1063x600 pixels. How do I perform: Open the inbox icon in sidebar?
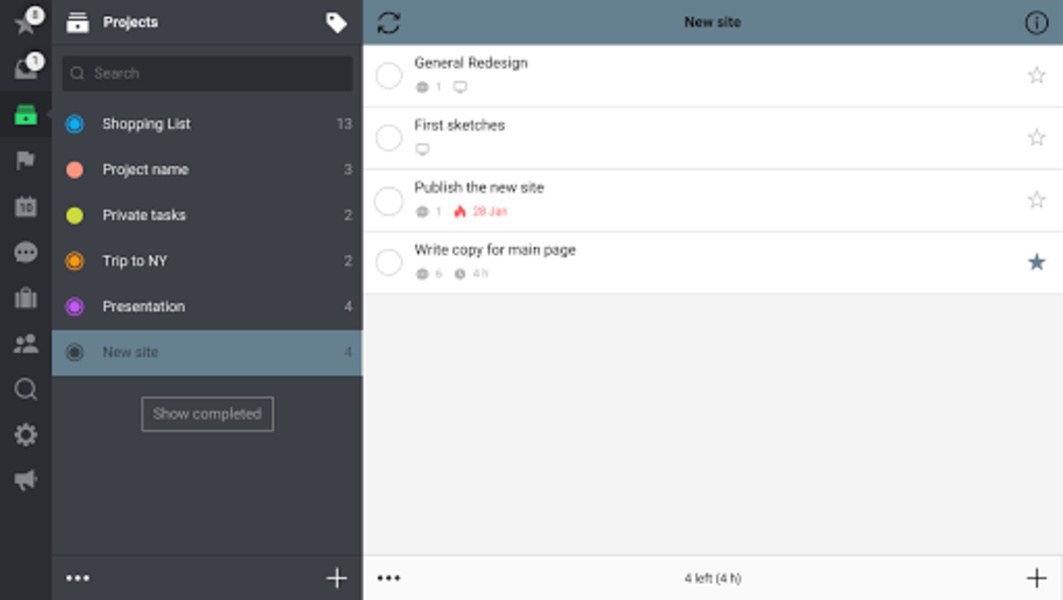click(26, 68)
